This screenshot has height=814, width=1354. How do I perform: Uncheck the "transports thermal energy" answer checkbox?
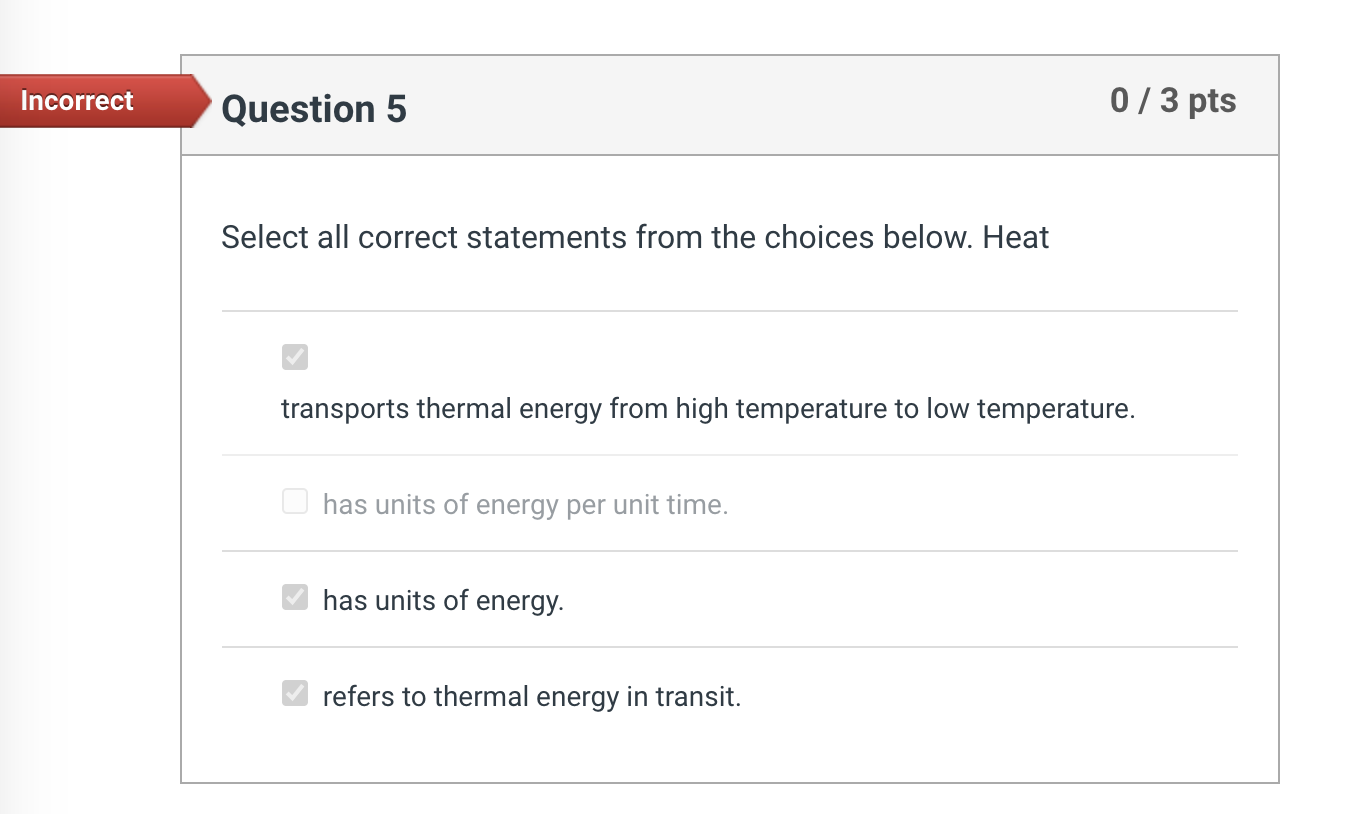pos(294,356)
